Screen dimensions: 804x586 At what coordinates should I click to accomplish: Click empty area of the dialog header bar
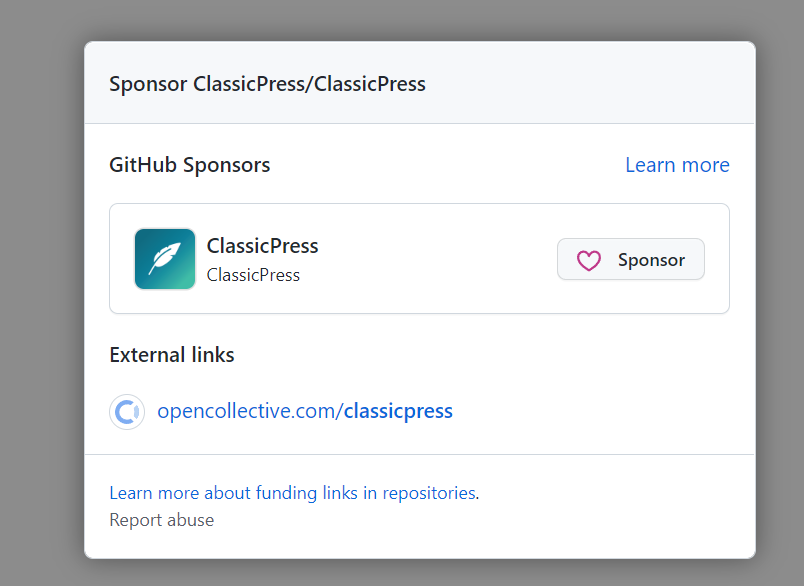pyautogui.click(x=600, y=84)
